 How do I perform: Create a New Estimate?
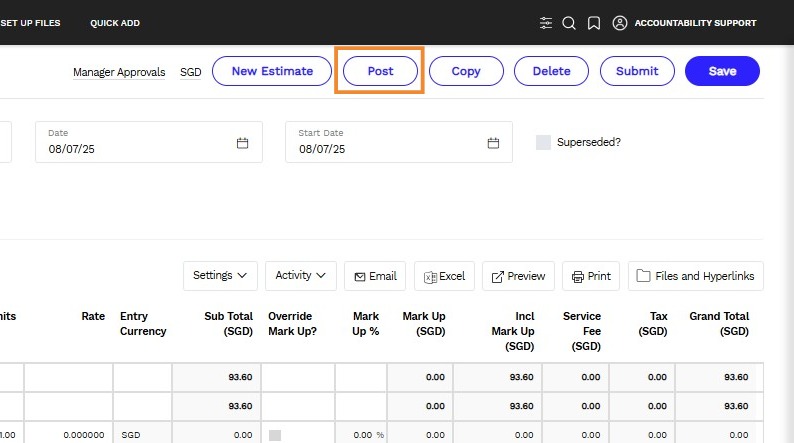coord(272,71)
